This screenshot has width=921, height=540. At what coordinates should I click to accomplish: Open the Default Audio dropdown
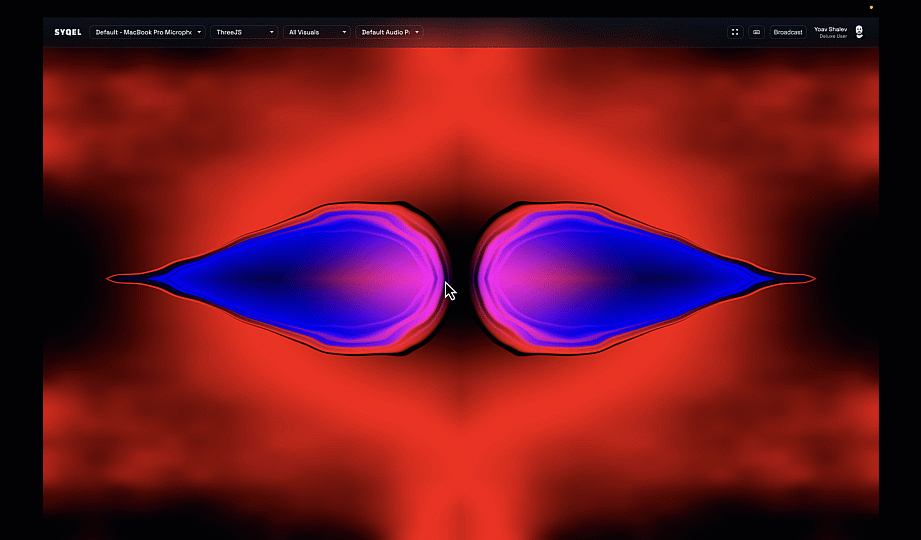pyautogui.click(x=385, y=32)
